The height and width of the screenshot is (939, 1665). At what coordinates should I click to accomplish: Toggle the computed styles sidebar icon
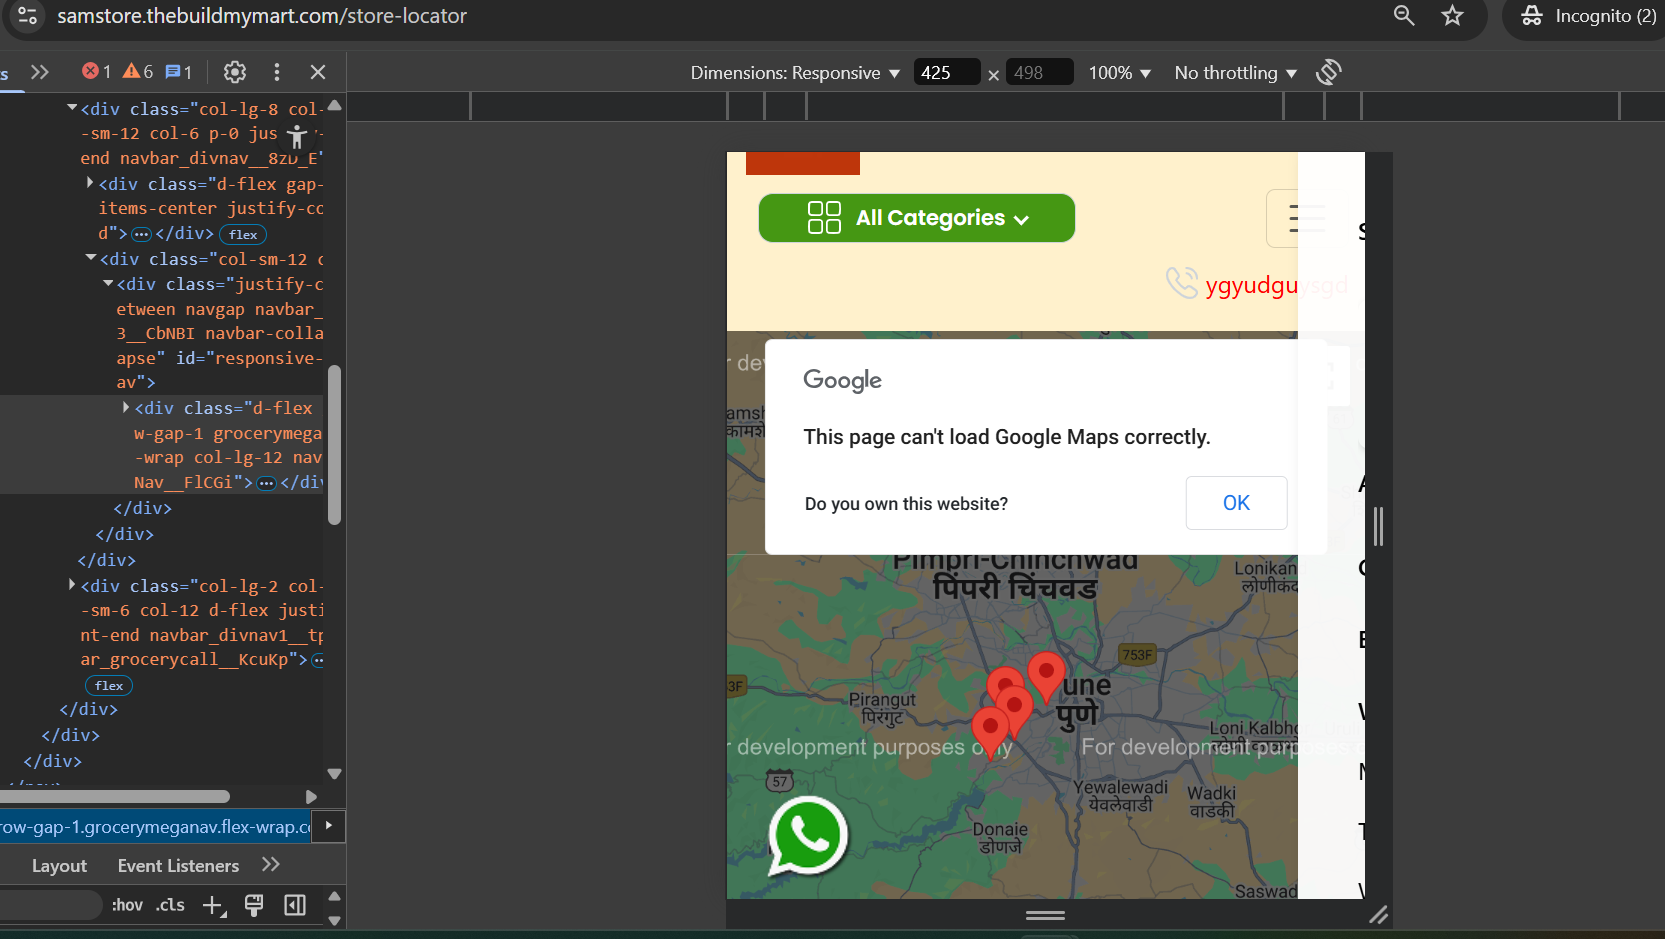(x=295, y=905)
